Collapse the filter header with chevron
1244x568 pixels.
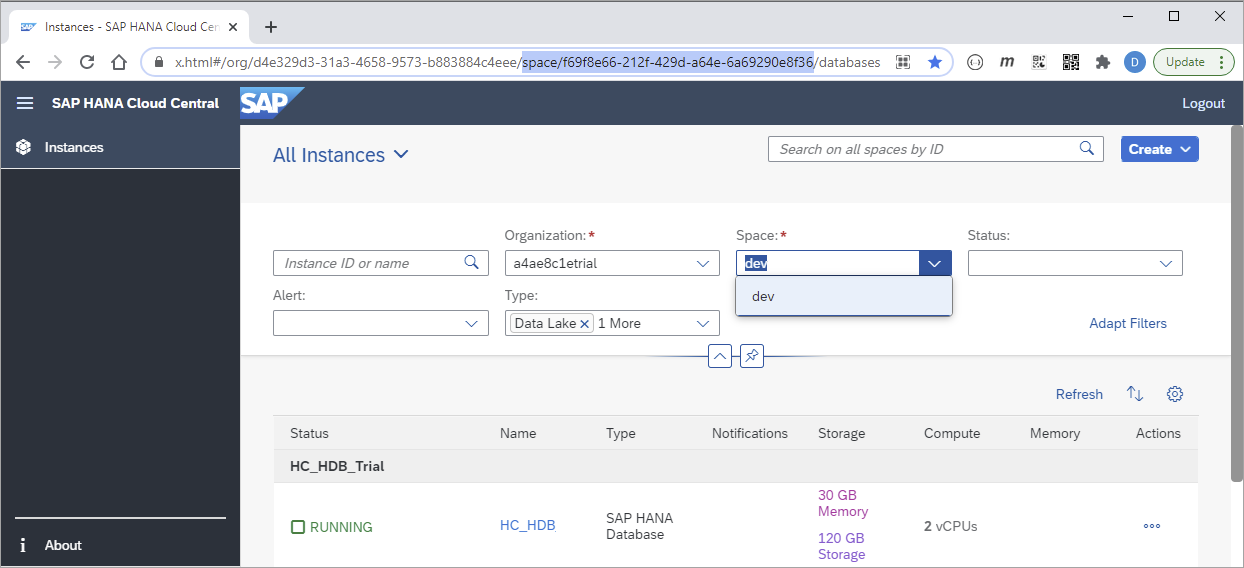coord(720,356)
